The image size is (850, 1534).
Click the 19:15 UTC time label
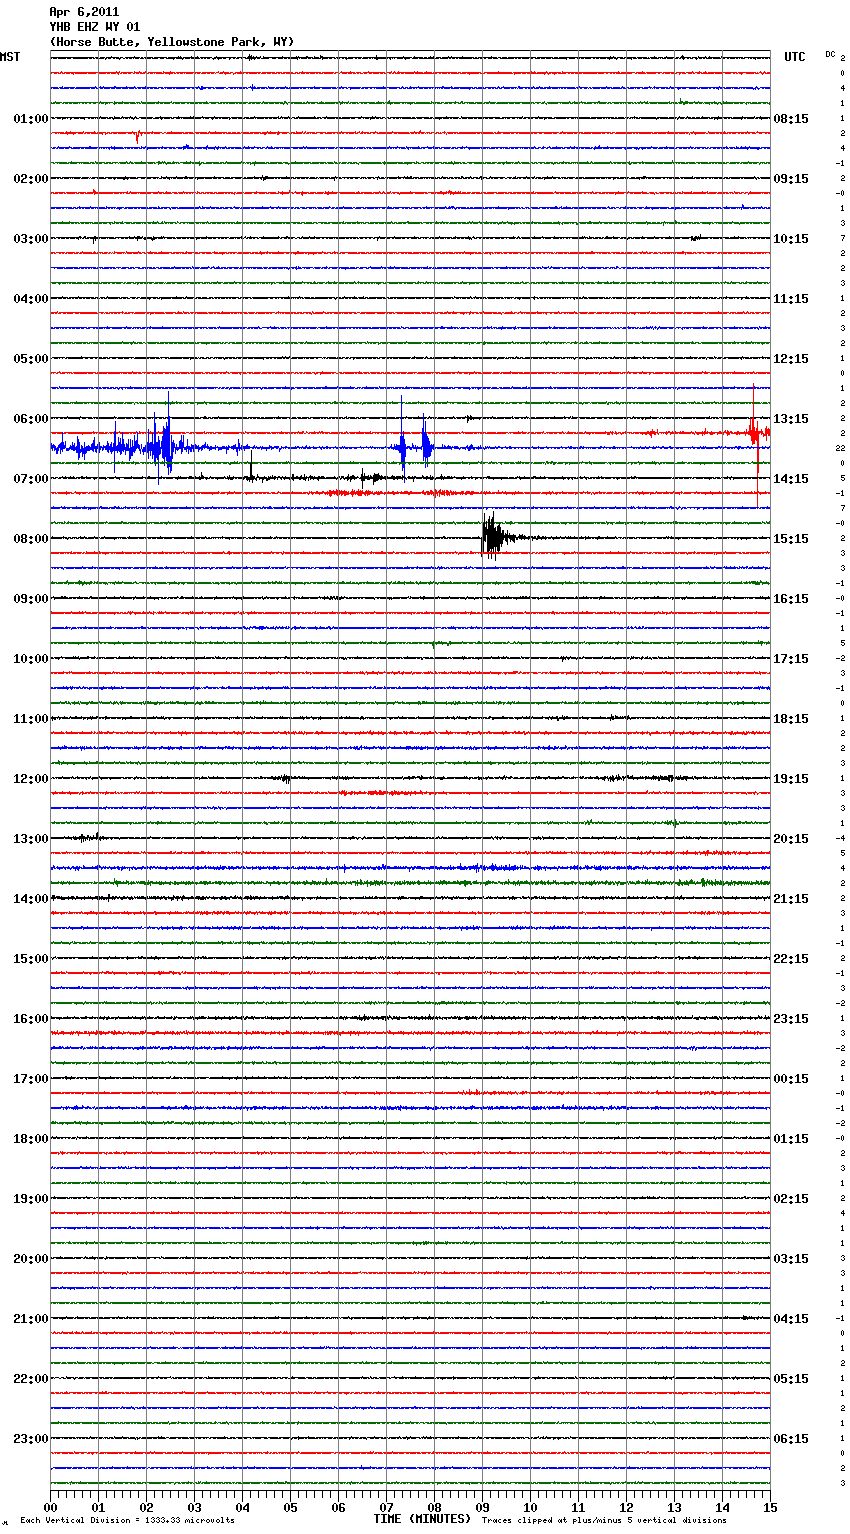coord(791,779)
